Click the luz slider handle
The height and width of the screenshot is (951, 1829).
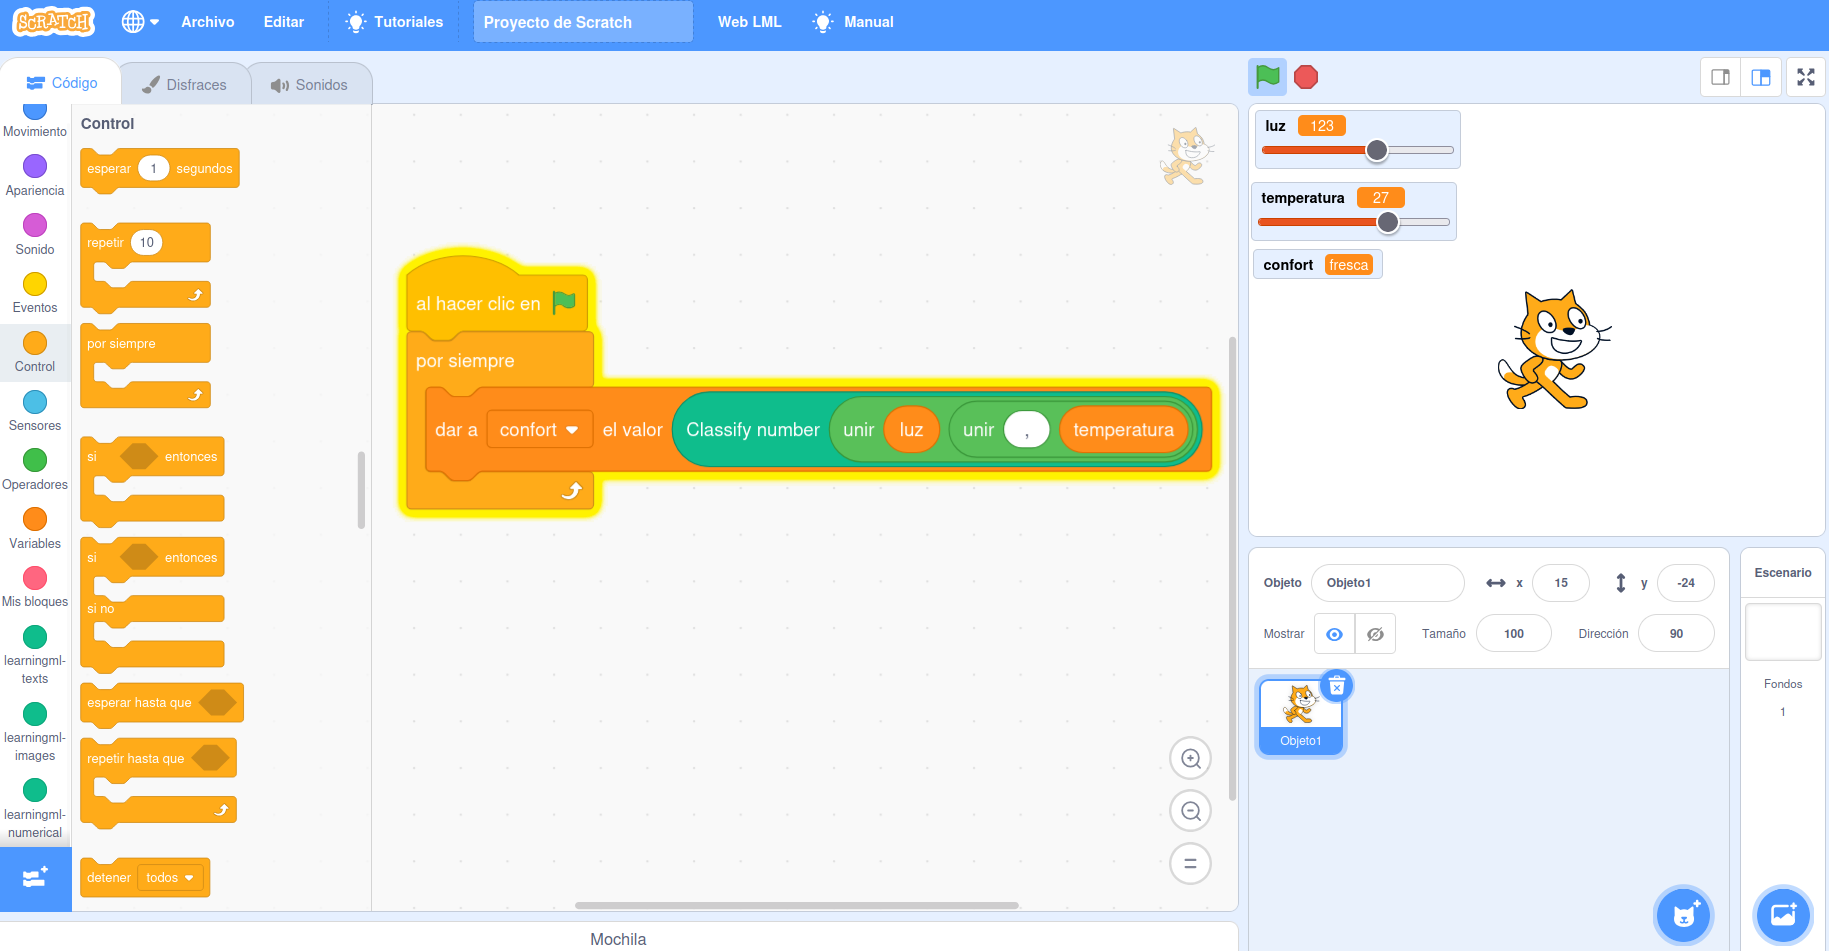(1377, 151)
